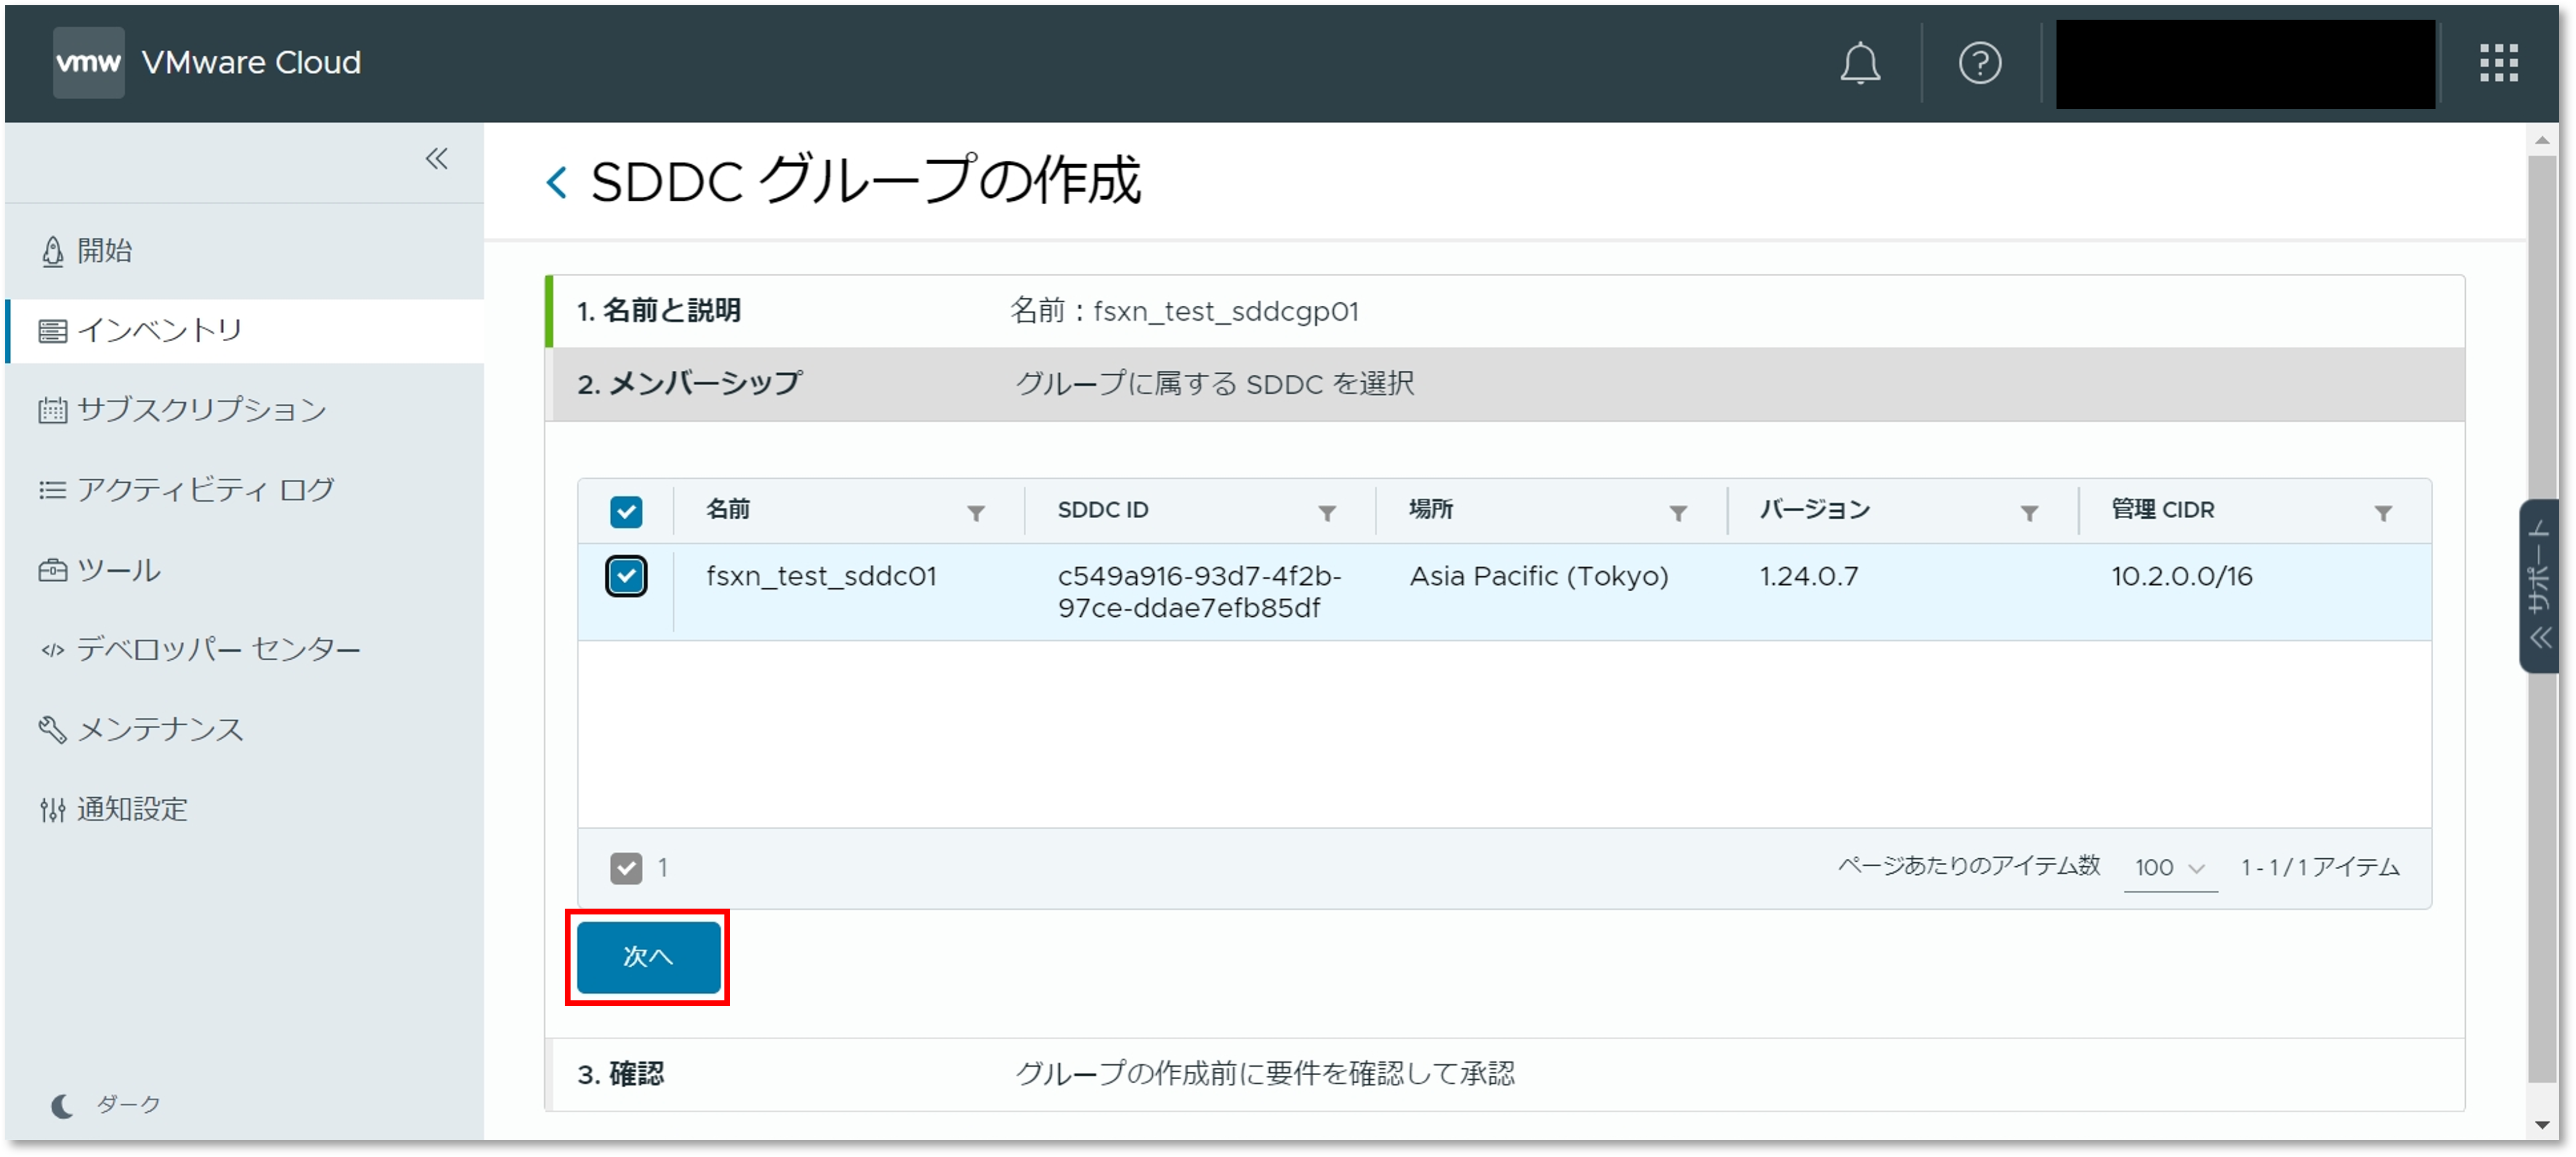
Task: Click the version 1.24.0.7 cell
Action: point(1809,576)
